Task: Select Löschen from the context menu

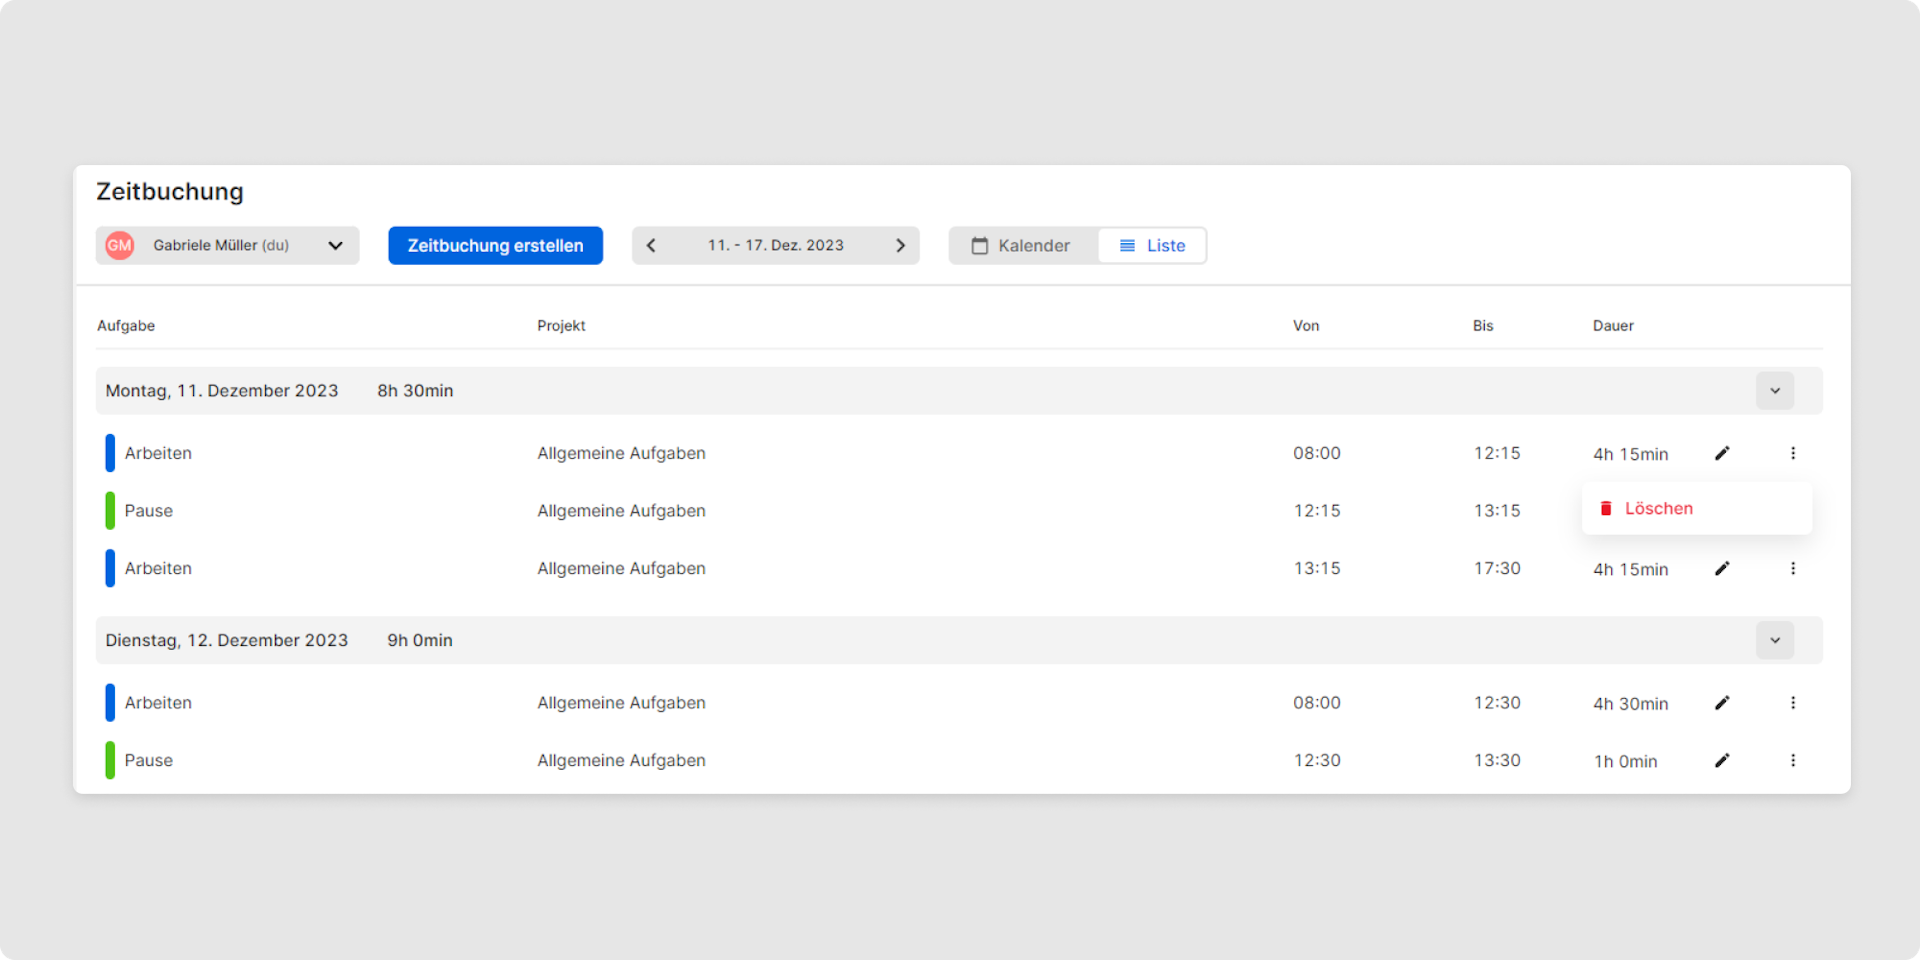Action: point(1697,508)
